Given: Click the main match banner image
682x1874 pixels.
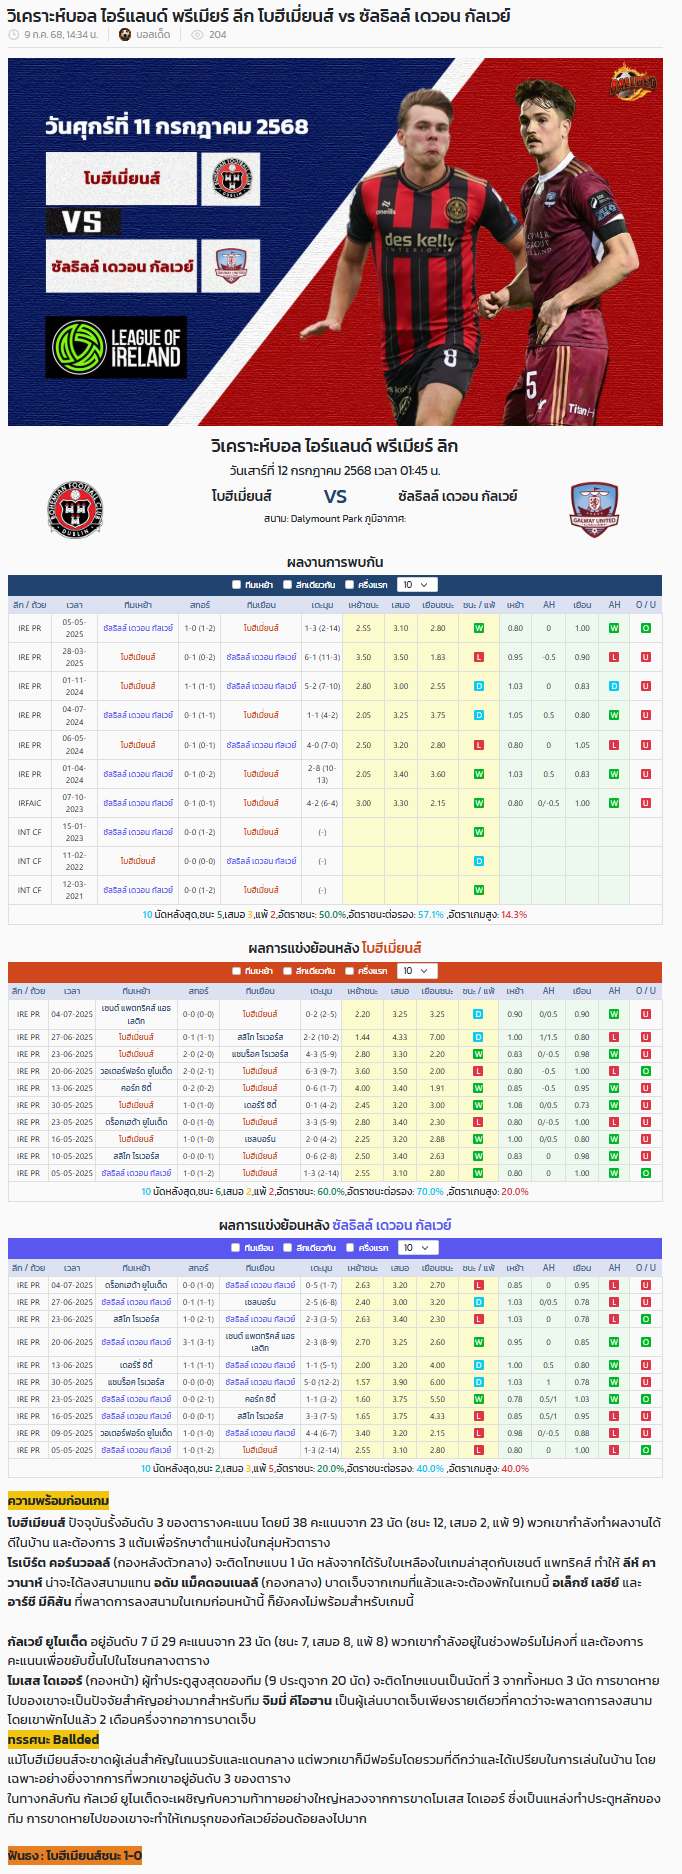Looking at the screenshot, I should 335,242.
